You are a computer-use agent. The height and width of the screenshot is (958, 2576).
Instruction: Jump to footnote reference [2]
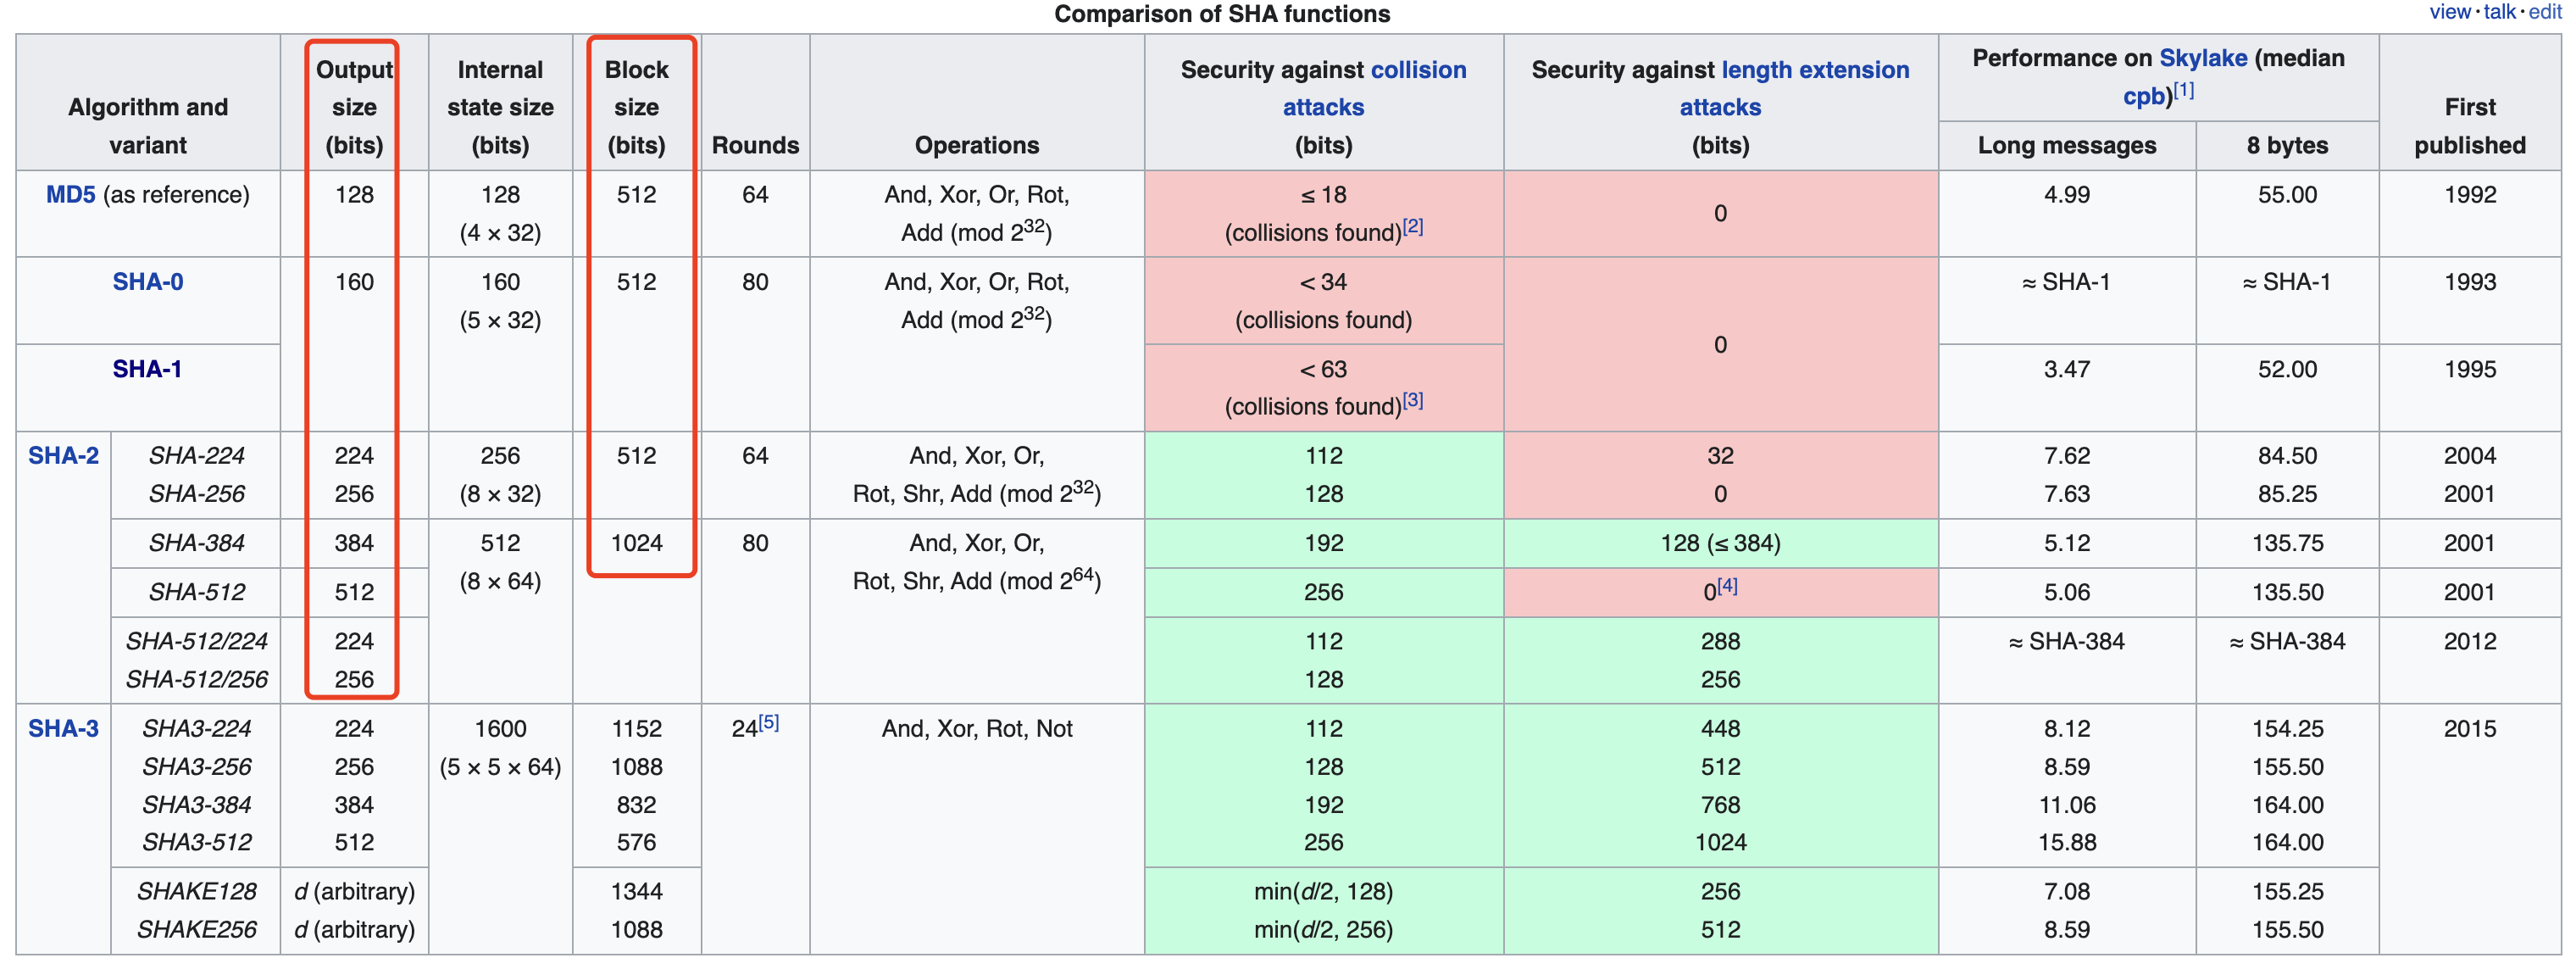(x=1412, y=227)
